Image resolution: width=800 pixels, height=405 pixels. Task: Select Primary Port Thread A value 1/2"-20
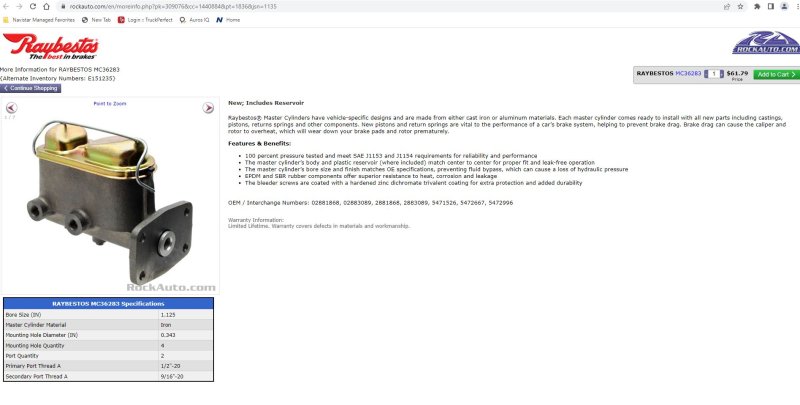pyautogui.click(x=170, y=366)
